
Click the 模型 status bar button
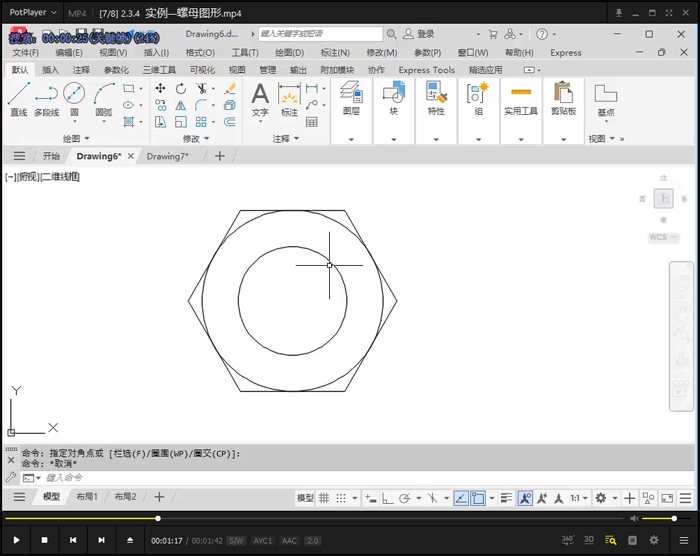(305, 498)
